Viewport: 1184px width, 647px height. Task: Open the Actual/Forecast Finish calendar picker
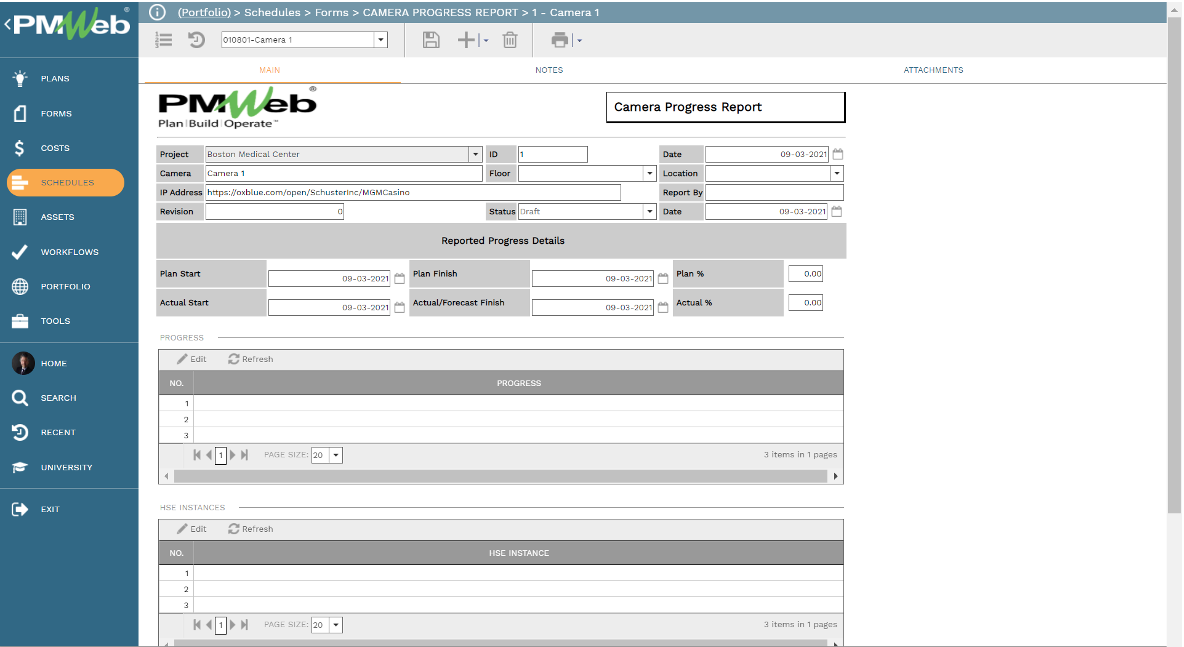coord(663,307)
